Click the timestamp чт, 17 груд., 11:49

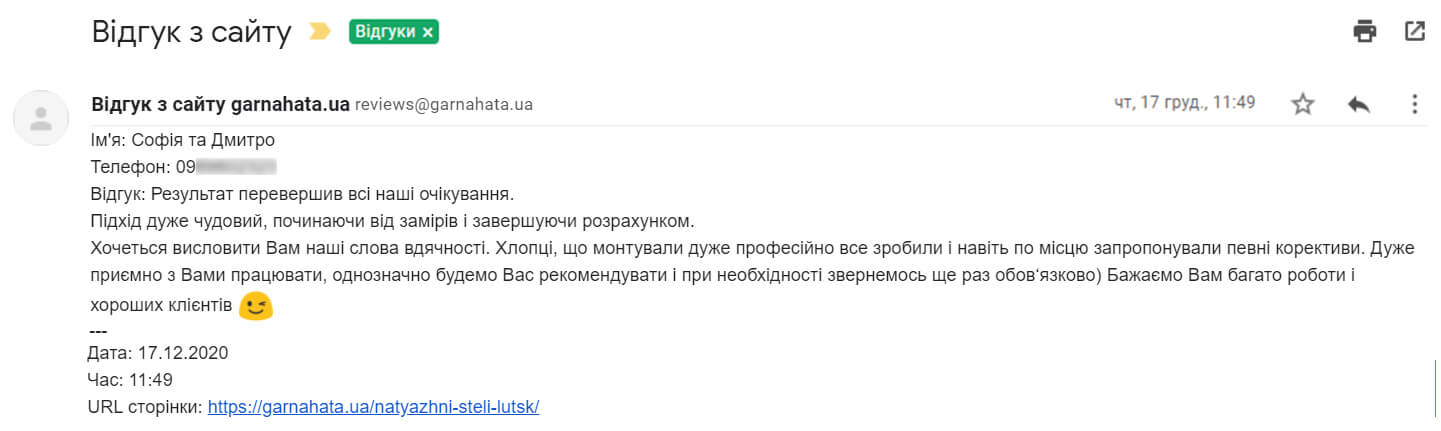pos(1184,103)
